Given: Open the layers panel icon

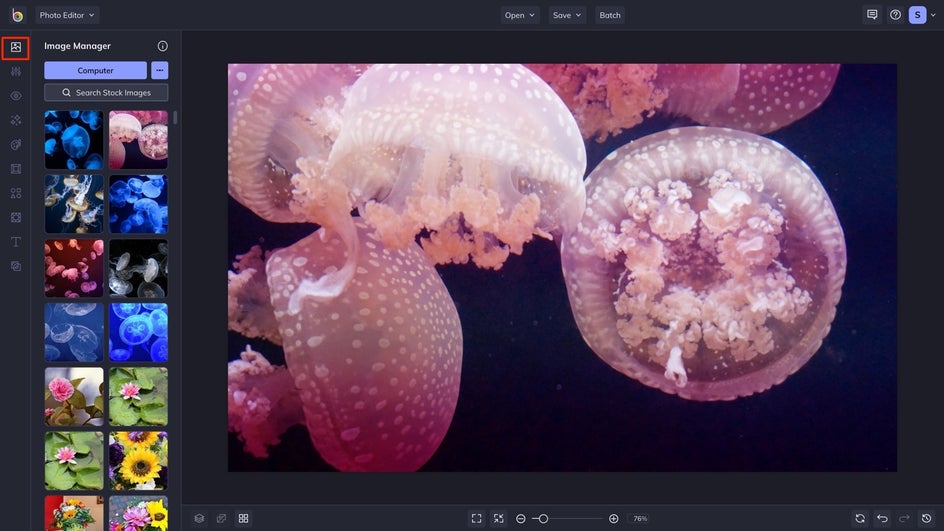Looking at the screenshot, I should [x=199, y=518].
